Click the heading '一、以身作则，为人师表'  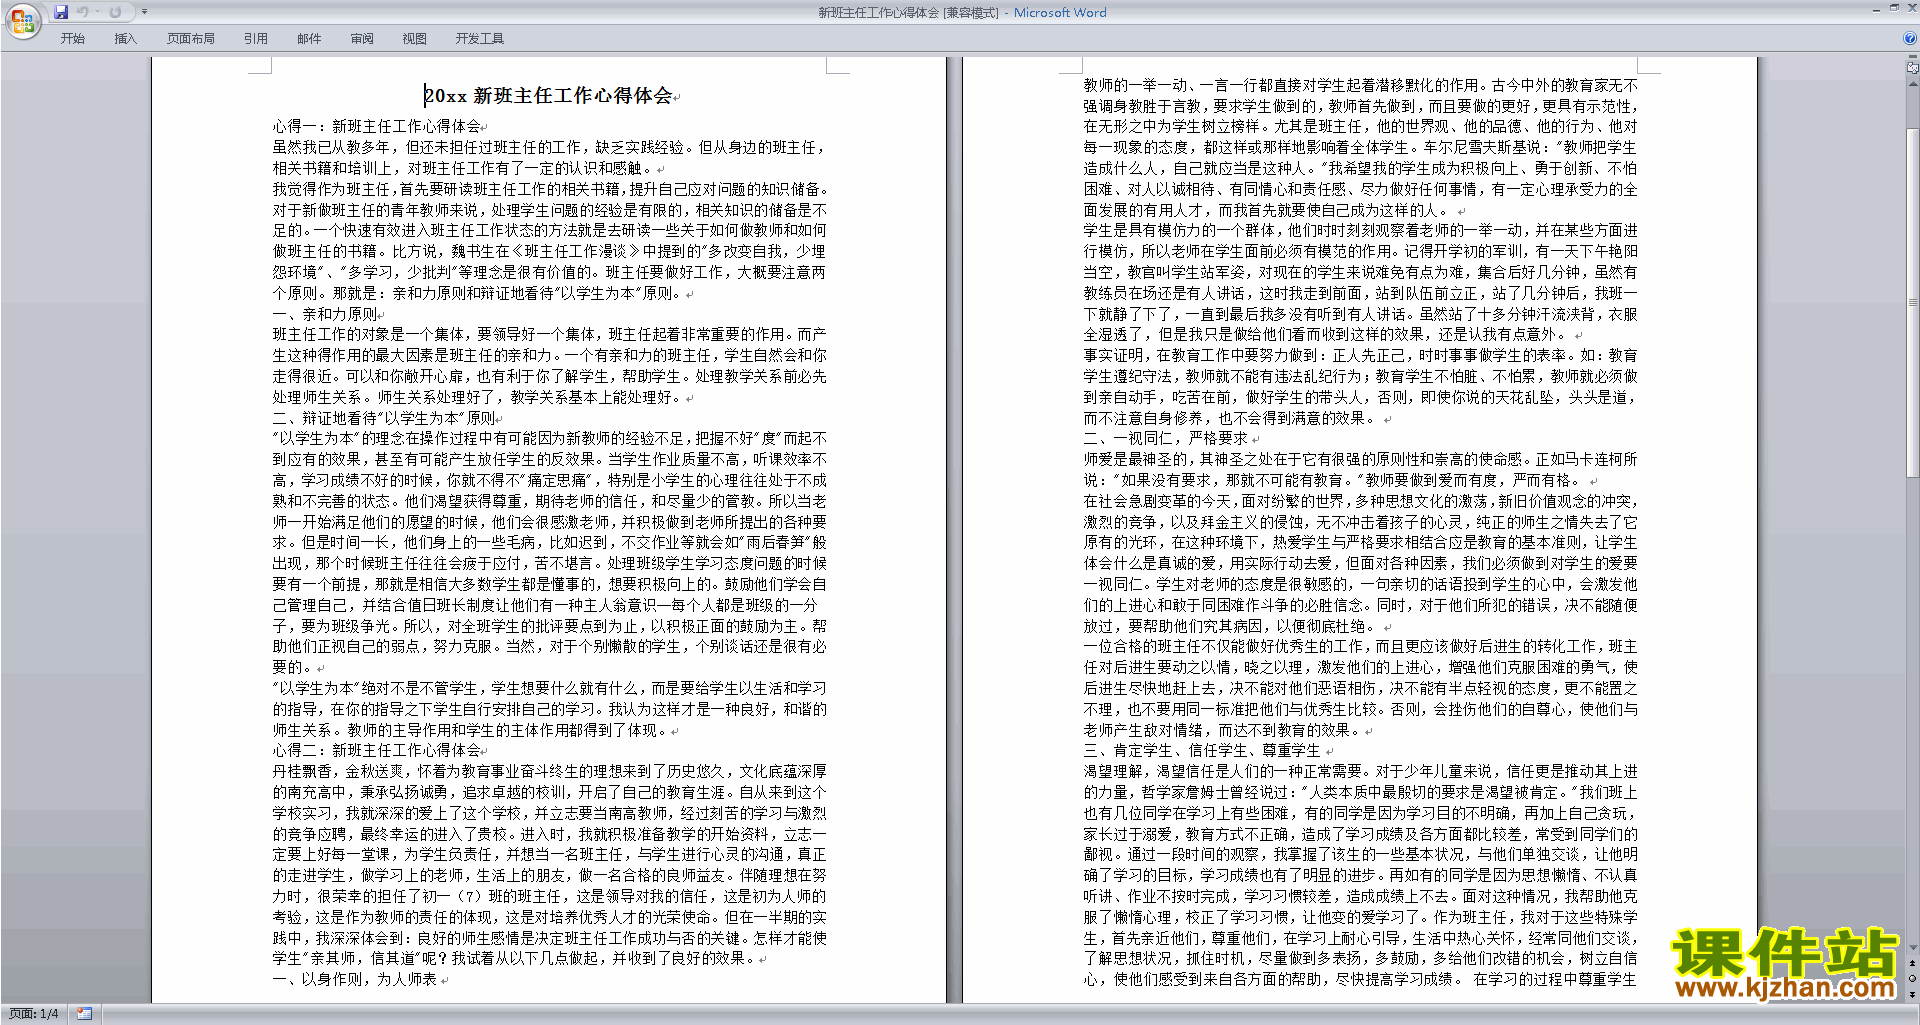tap(355, 979)
